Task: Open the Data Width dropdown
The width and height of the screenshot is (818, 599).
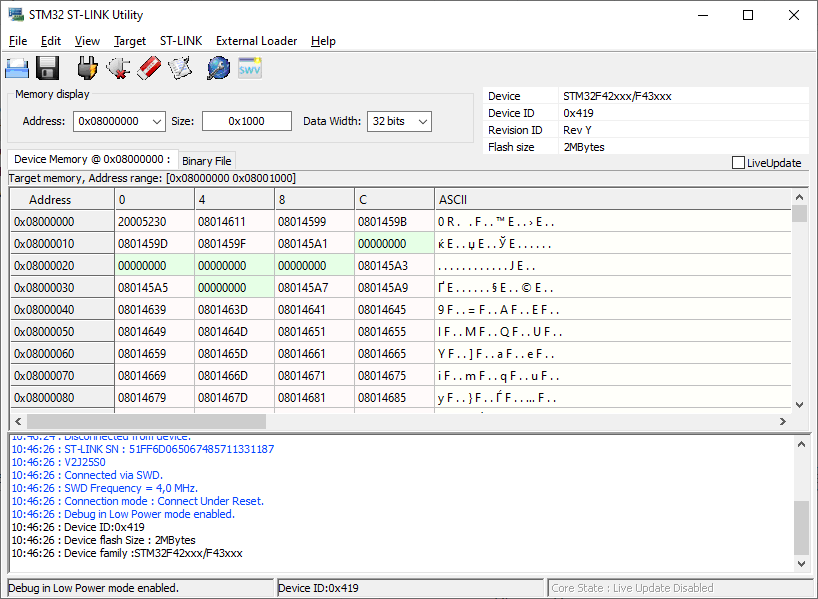Action: 422,121
